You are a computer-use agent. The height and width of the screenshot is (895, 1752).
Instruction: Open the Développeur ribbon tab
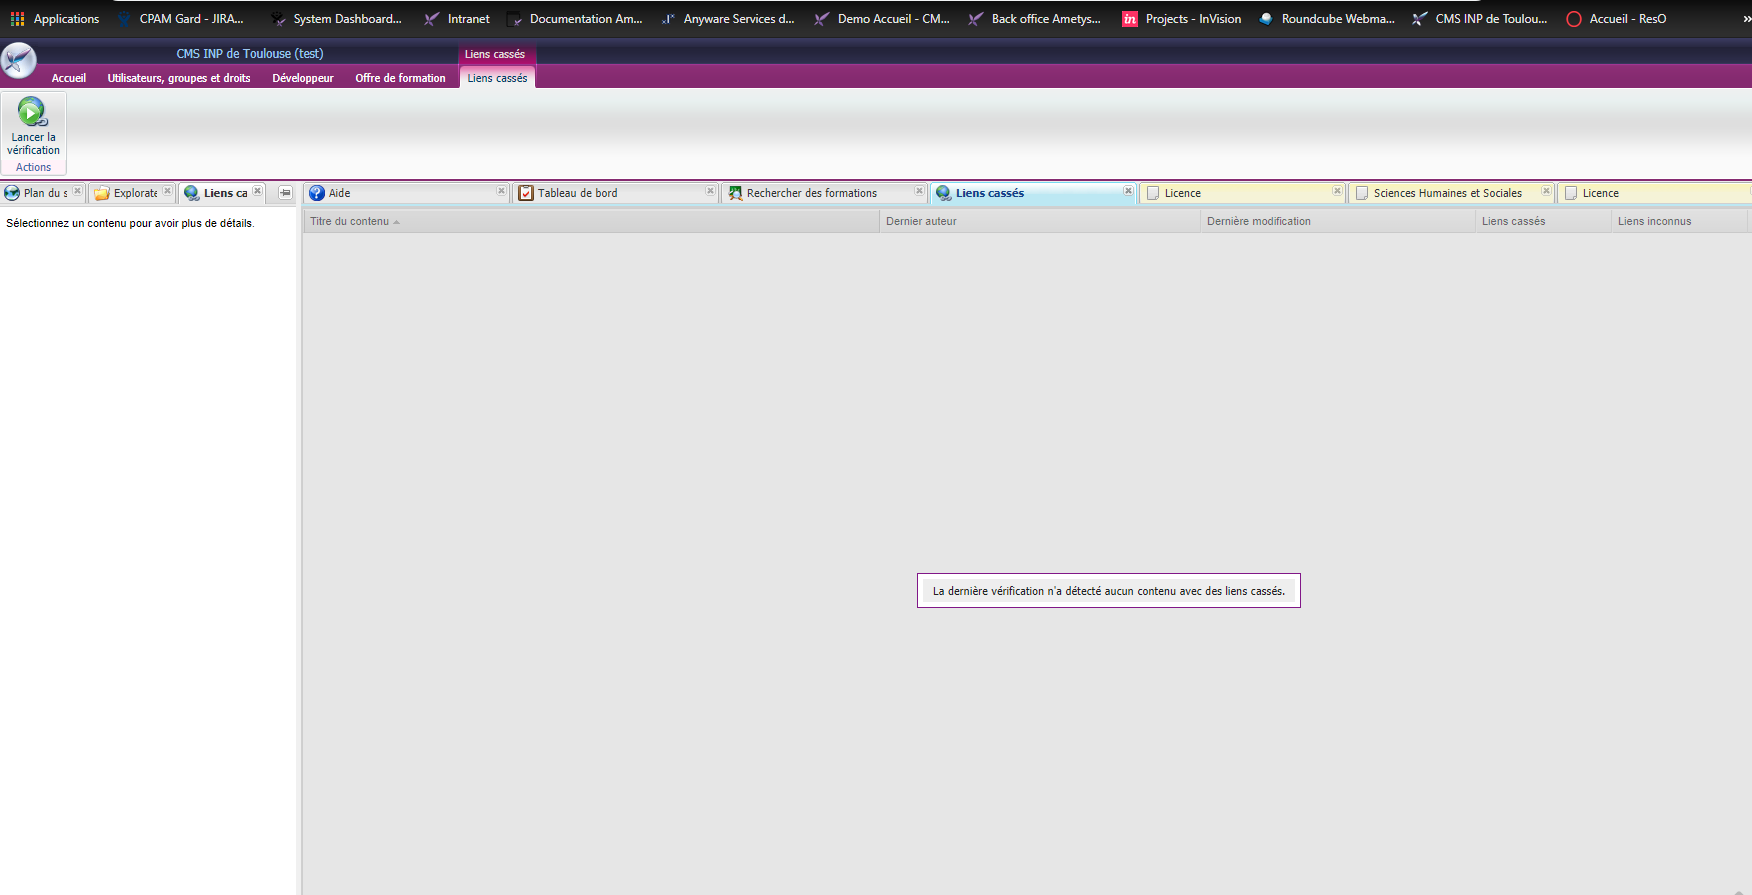tap(303, 78)
